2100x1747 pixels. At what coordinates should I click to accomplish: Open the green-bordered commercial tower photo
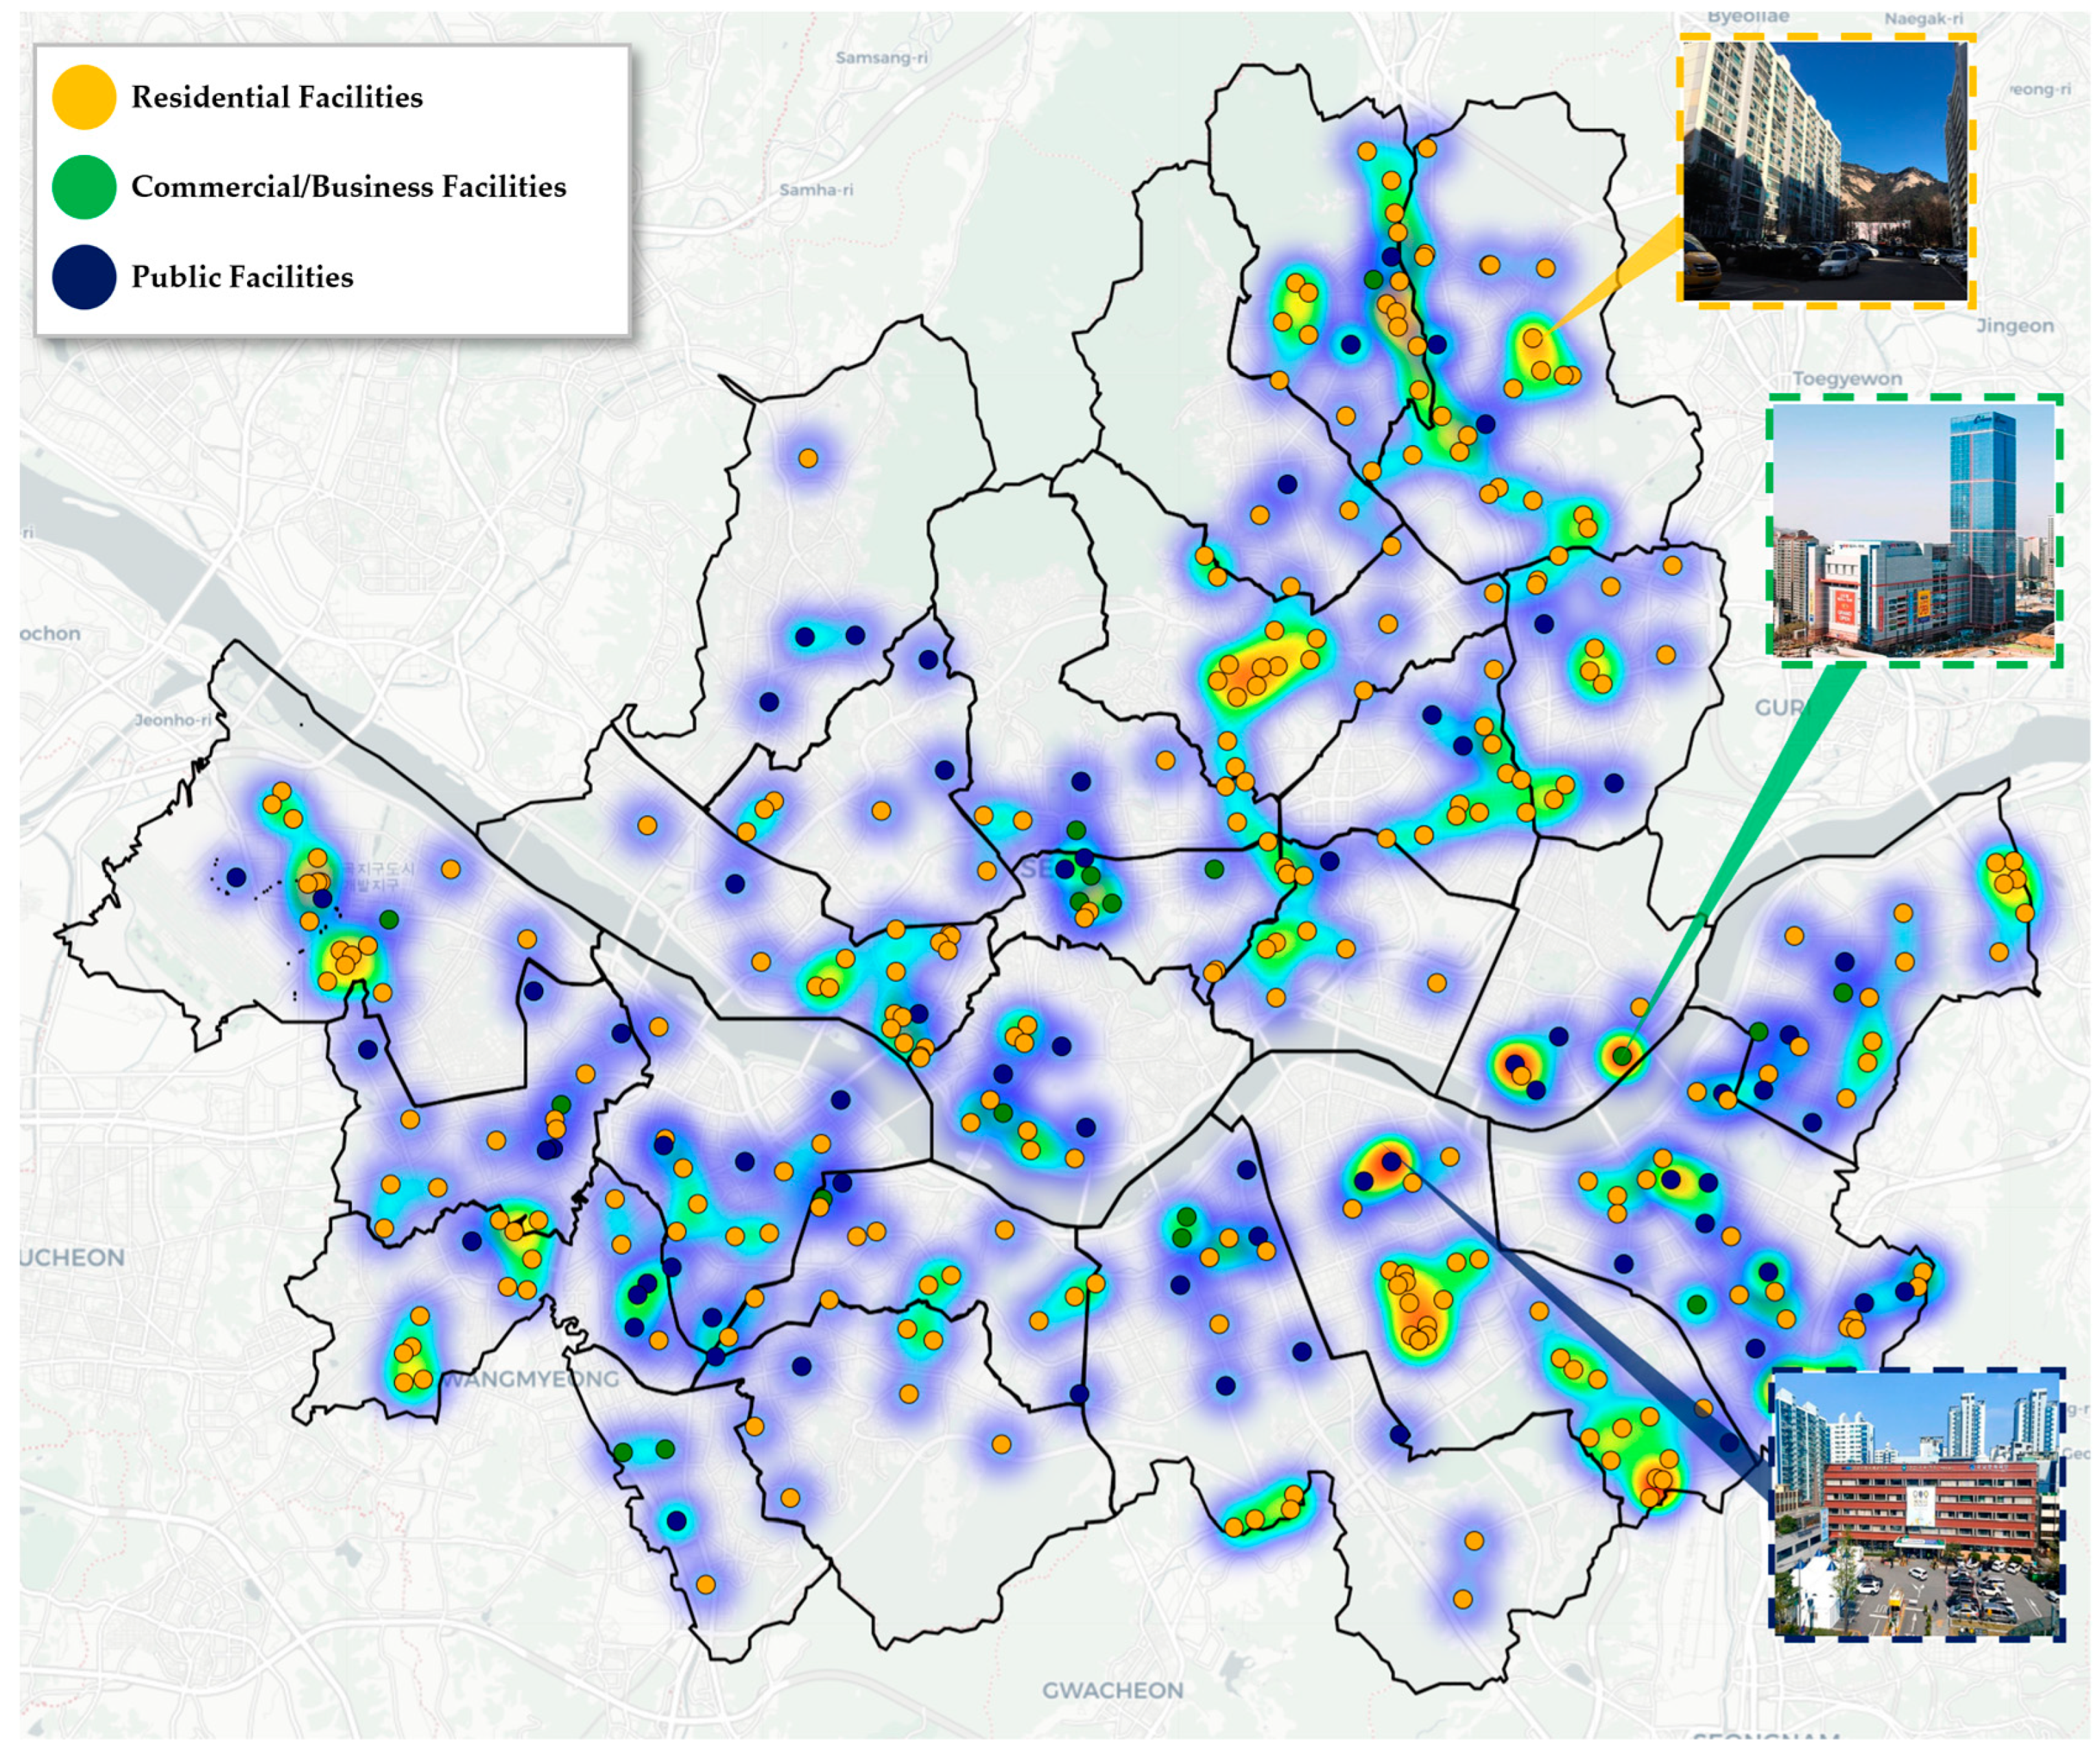point(1914,531)
